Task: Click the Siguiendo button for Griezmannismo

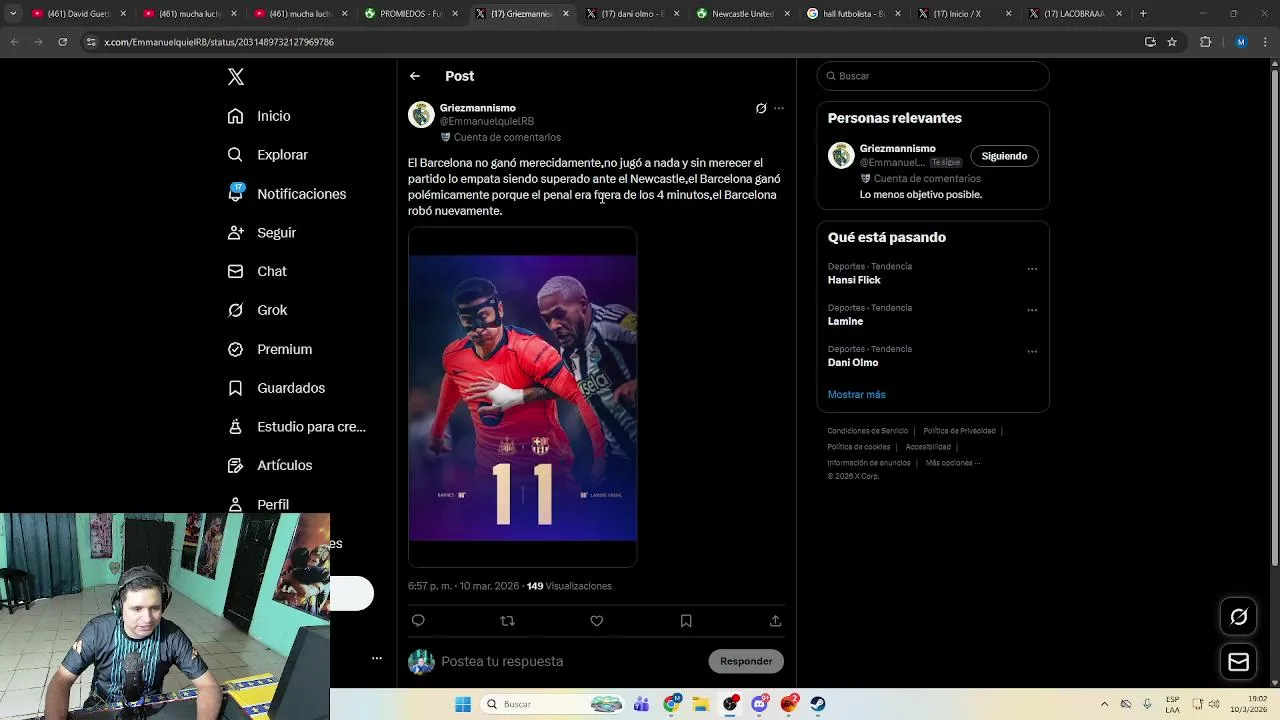Action: tap(1004, 156)
